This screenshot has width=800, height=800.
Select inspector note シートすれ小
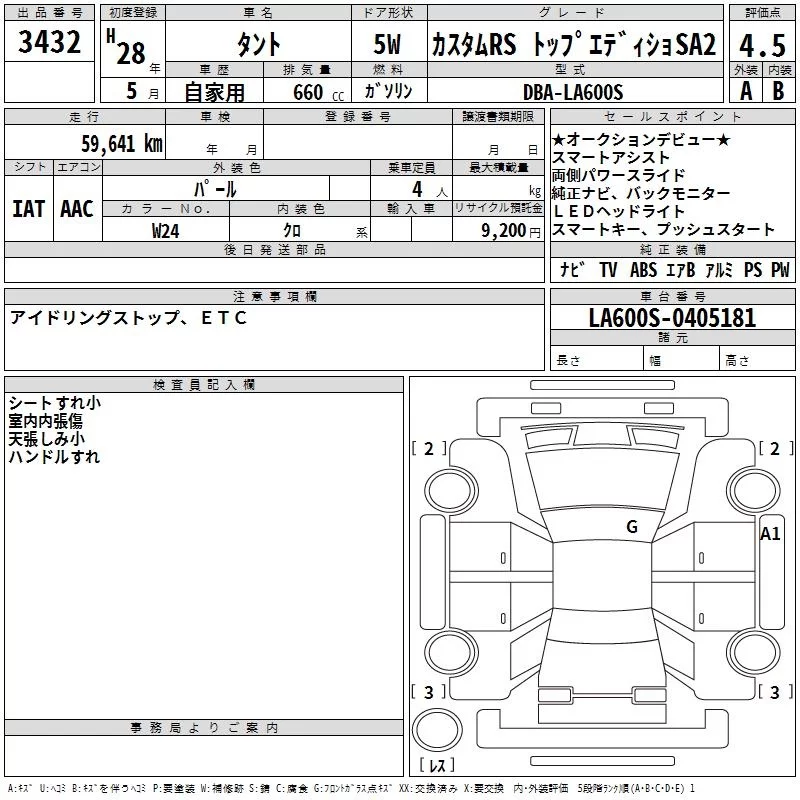55,403
